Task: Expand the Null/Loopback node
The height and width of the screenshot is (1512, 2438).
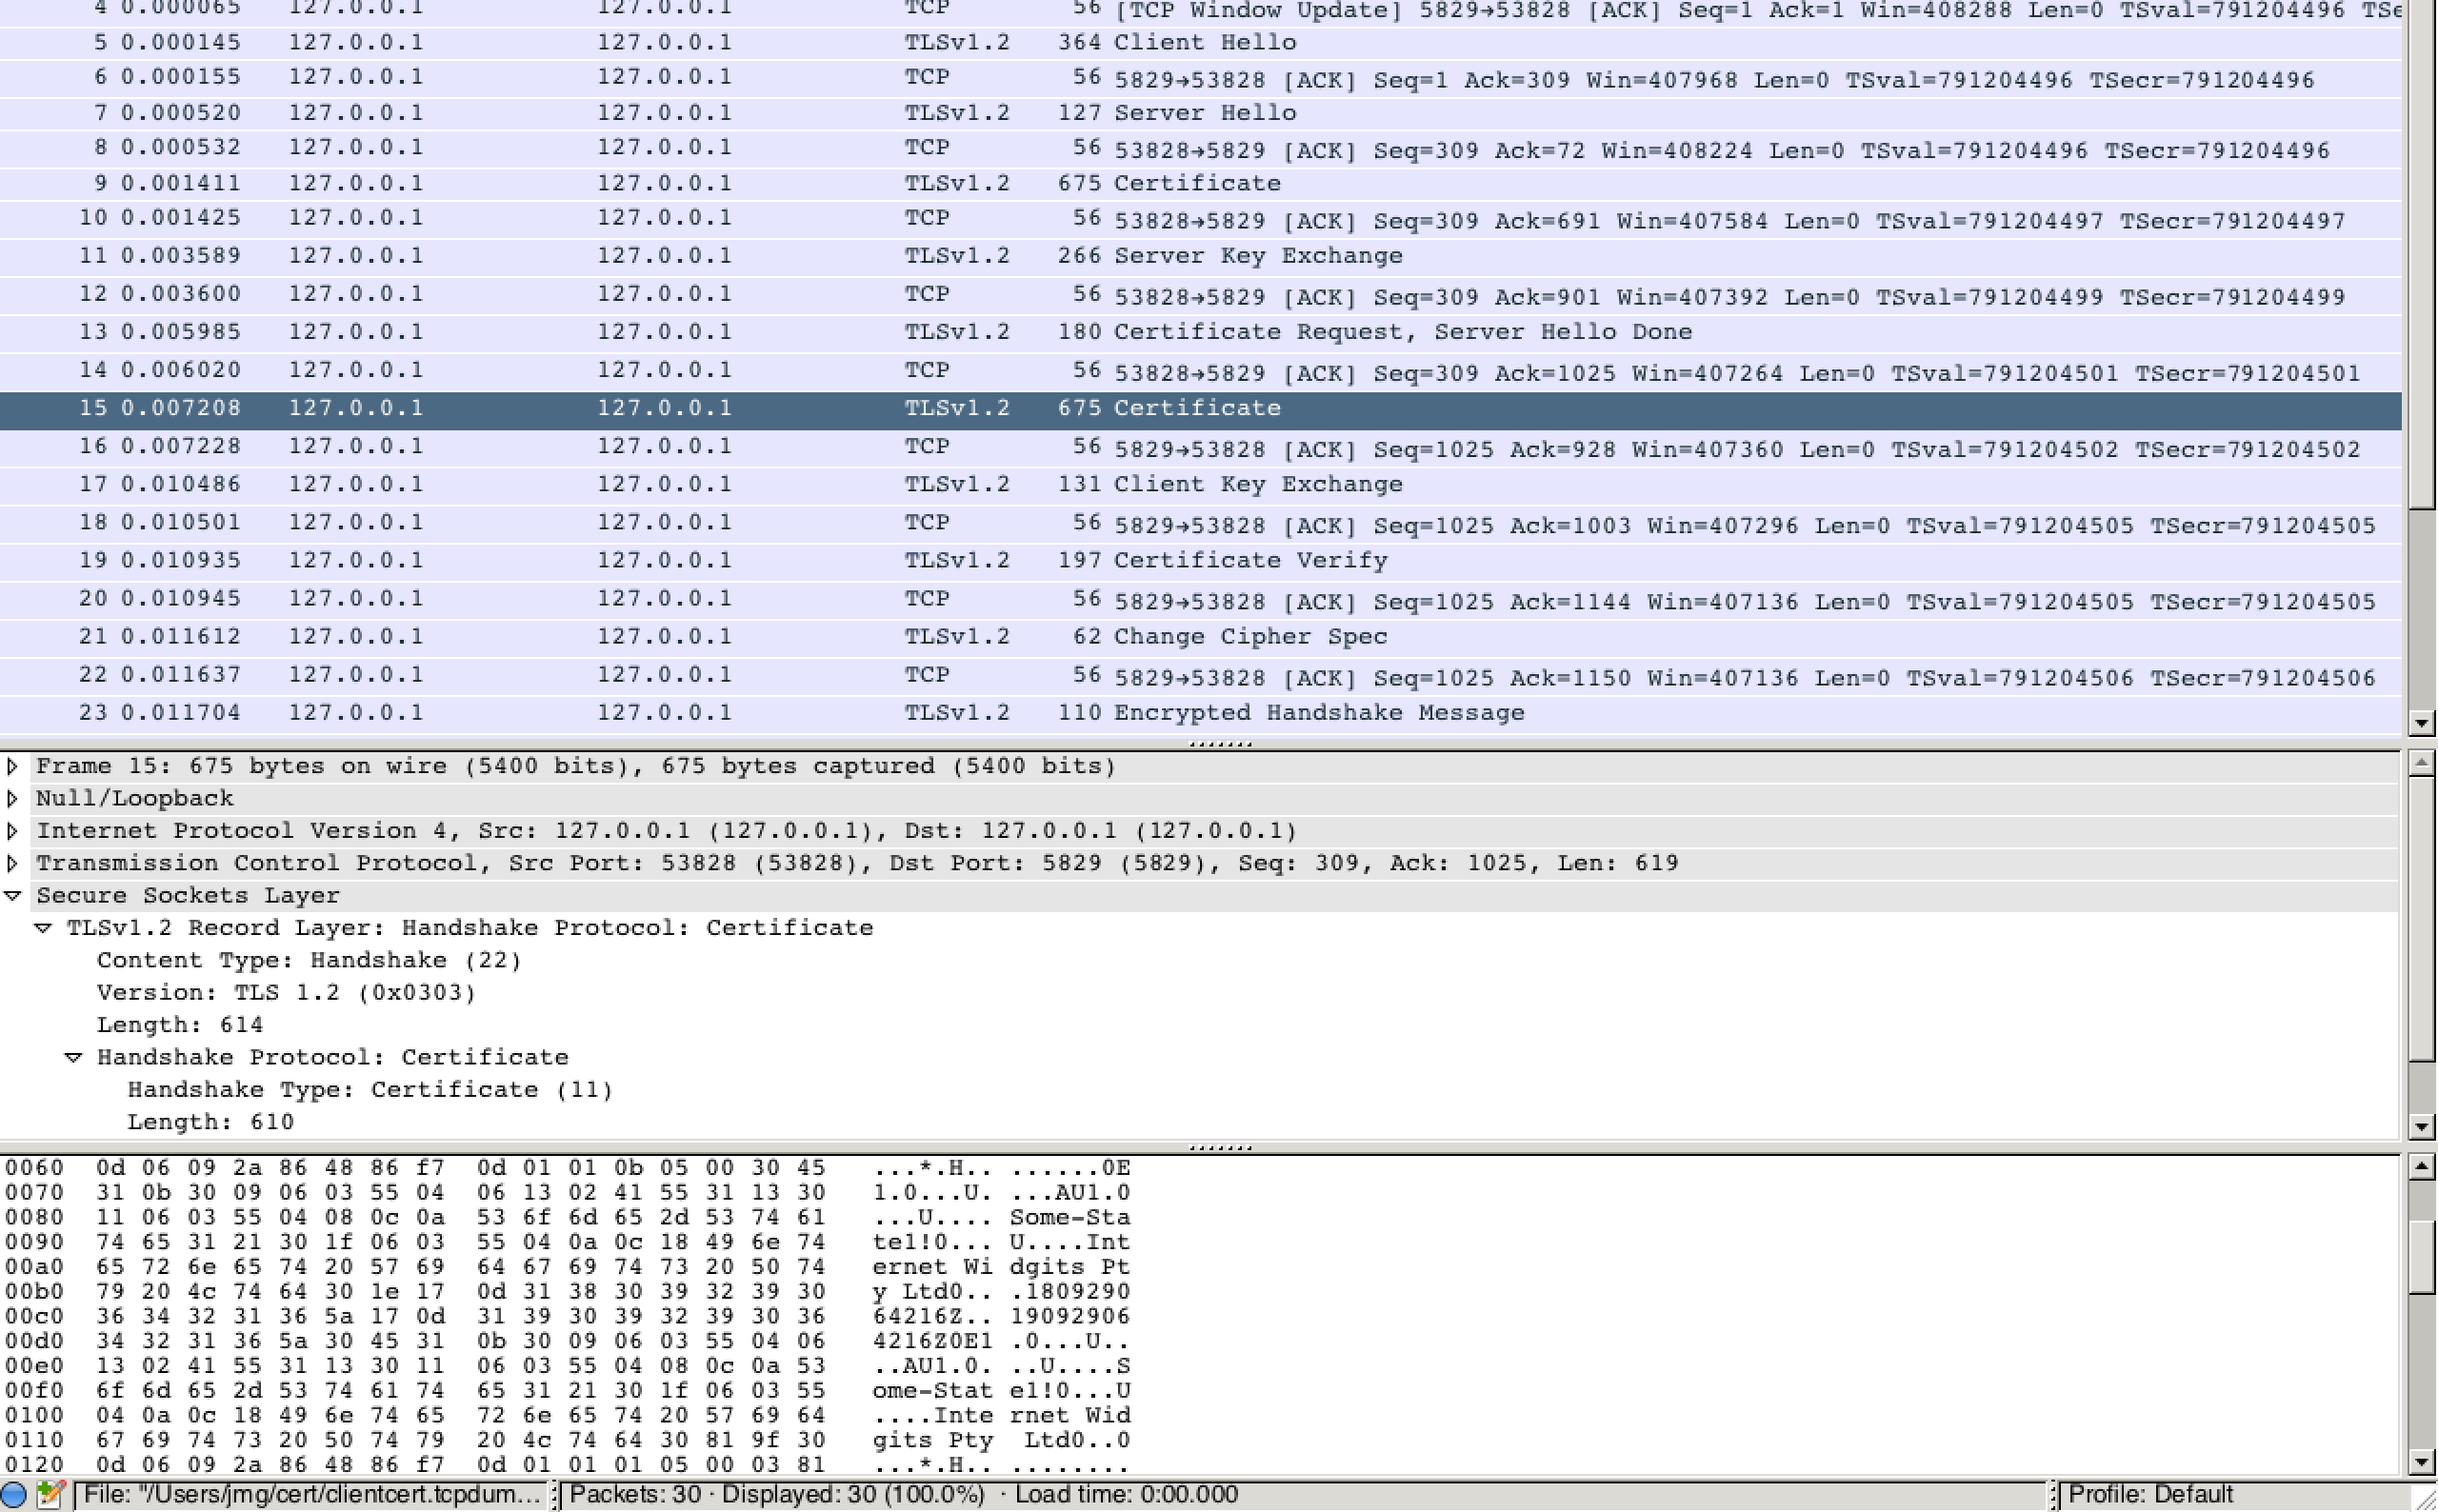Action: click(x=12, y=798)
